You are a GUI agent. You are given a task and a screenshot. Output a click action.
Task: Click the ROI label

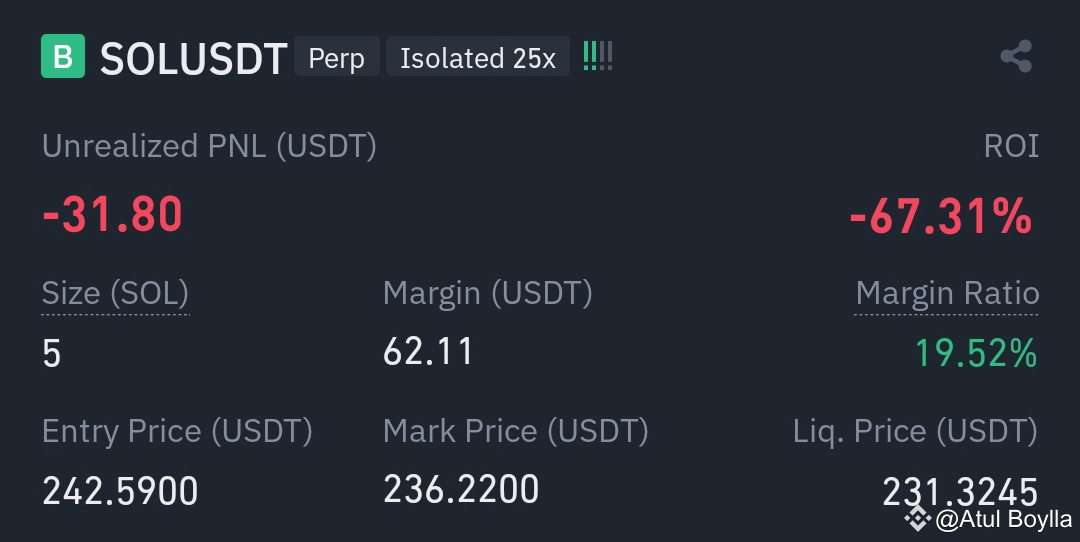(x=1011, y=146)
